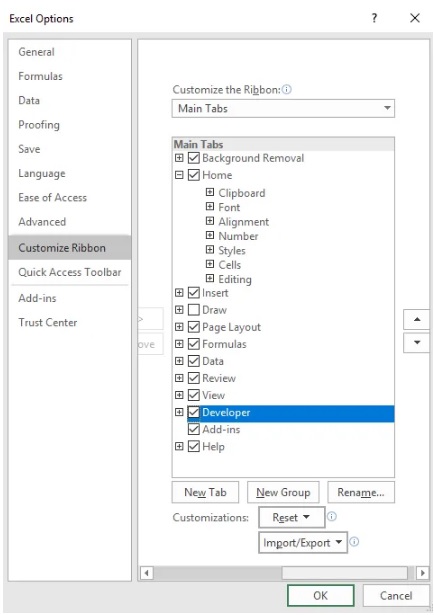Open the Main Tabs dropdown

pos(283,108)
